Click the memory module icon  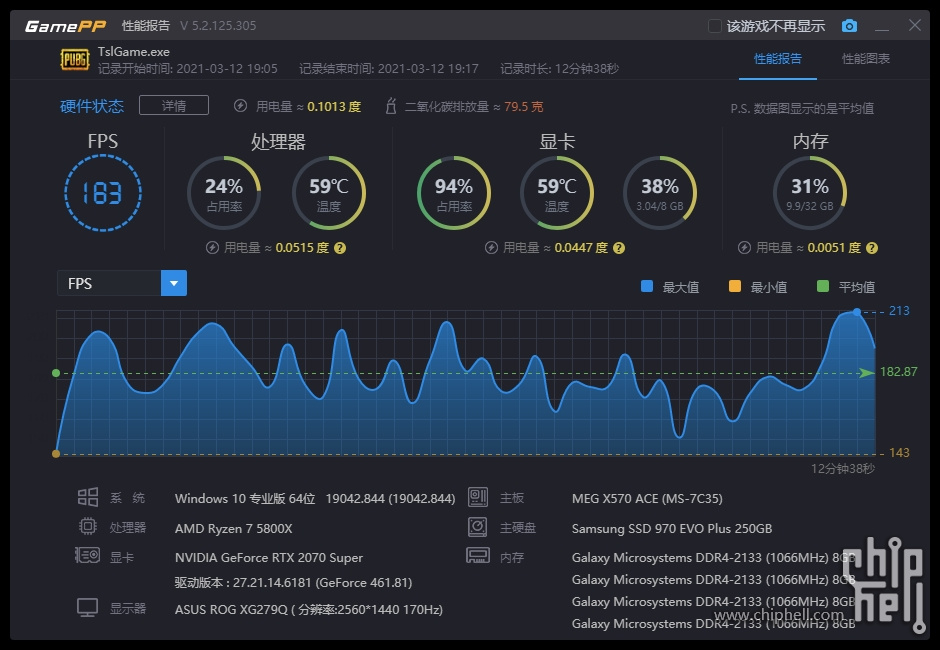pos(478,555)
